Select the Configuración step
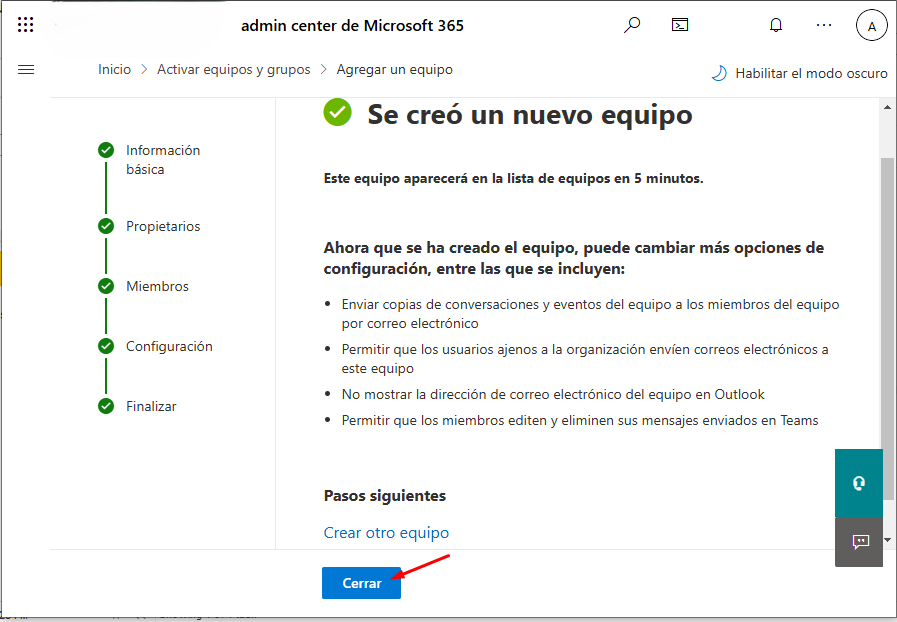This screenshot has height=622, width=897. click(169, 346)
